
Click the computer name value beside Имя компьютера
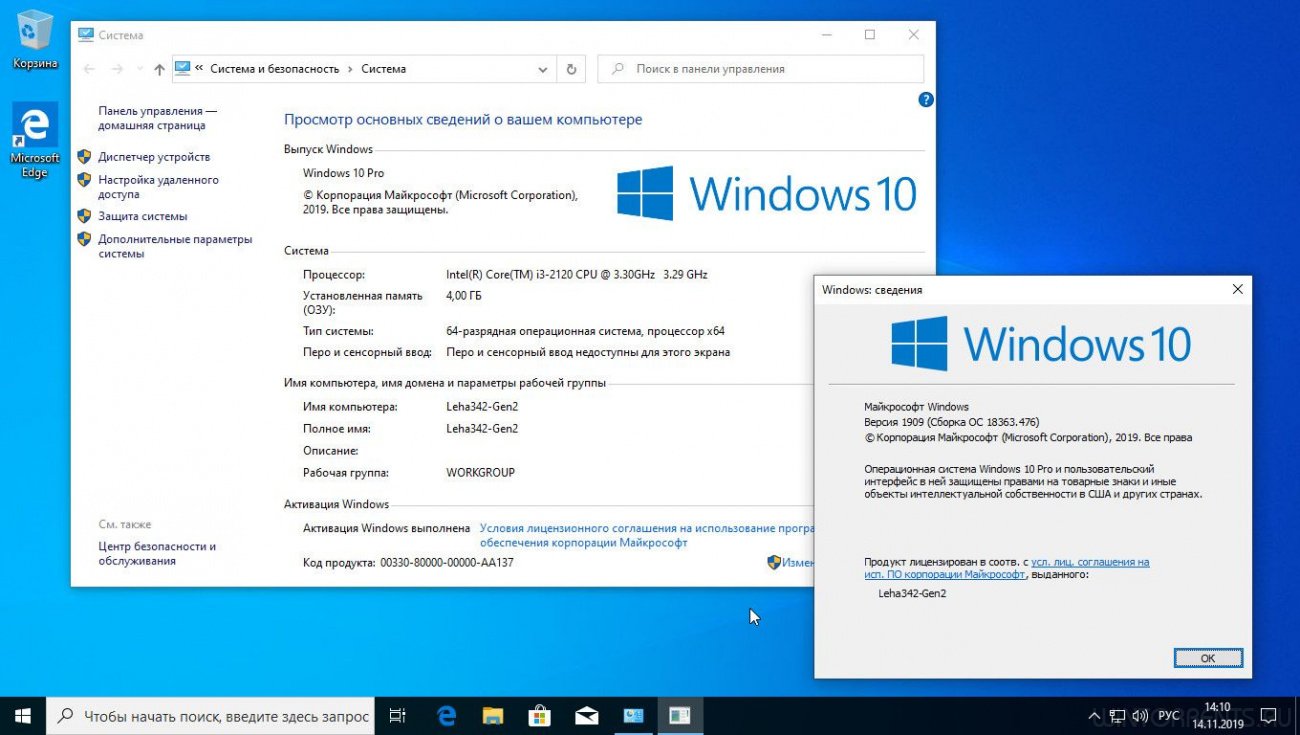482,406
